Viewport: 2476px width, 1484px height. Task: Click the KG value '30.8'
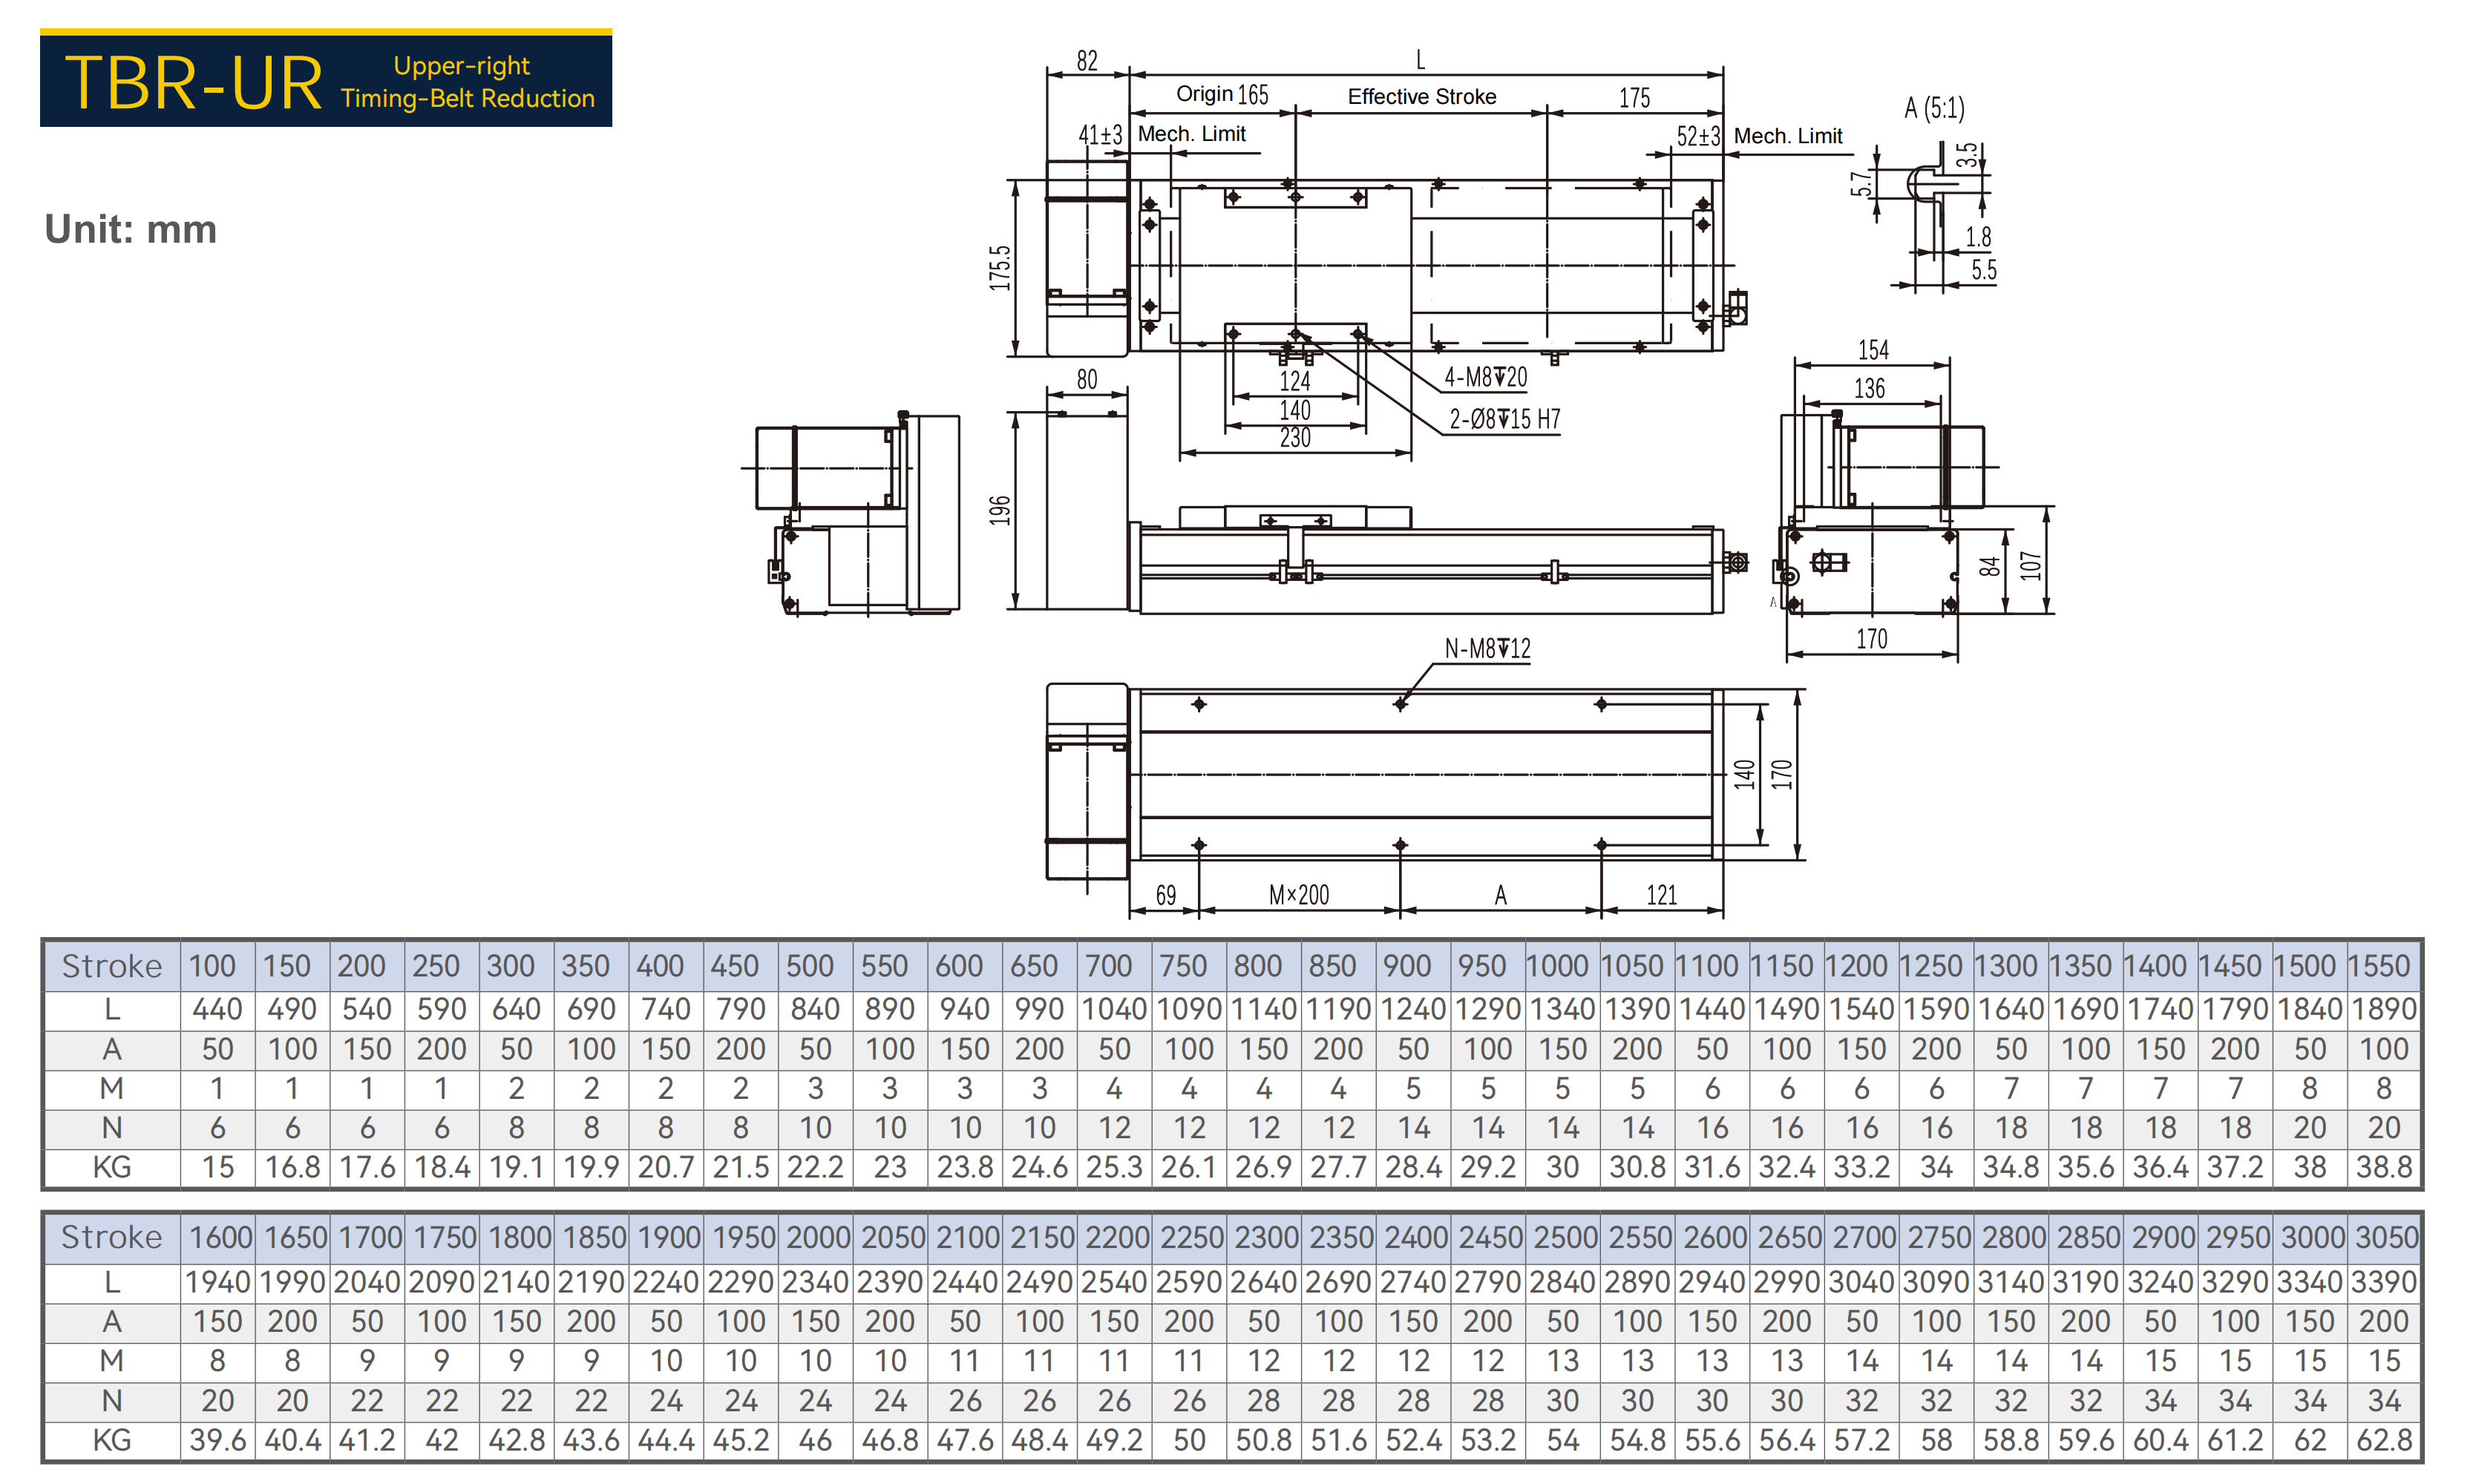click(1637, 1167)
